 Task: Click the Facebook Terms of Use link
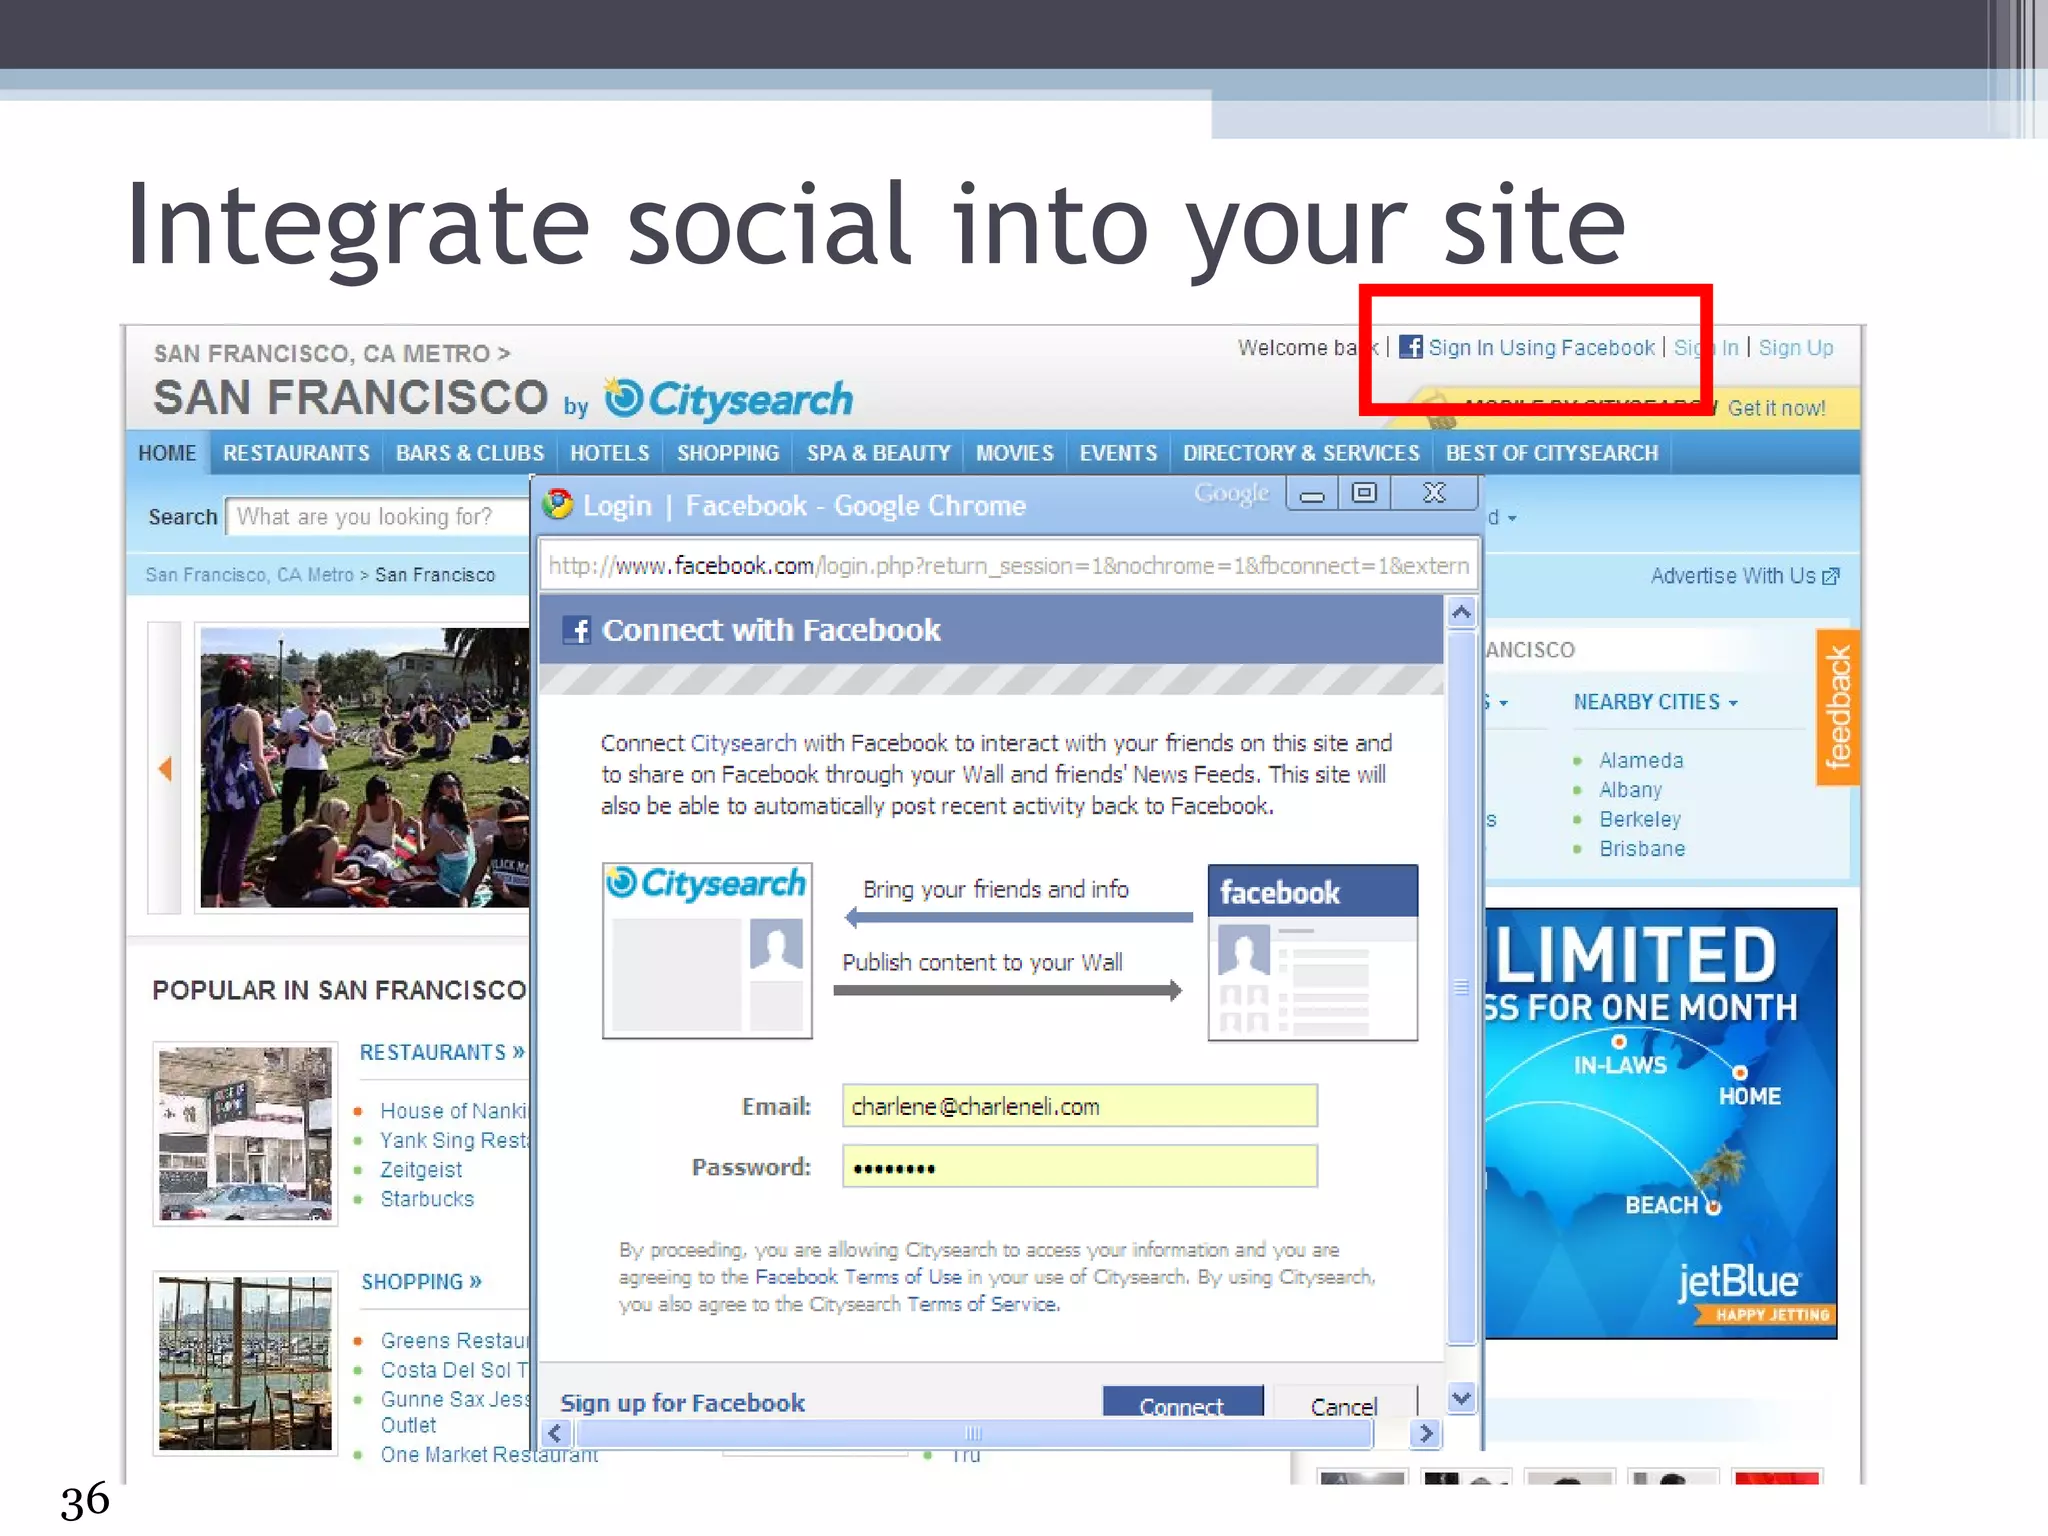(x=858, y=1277)
